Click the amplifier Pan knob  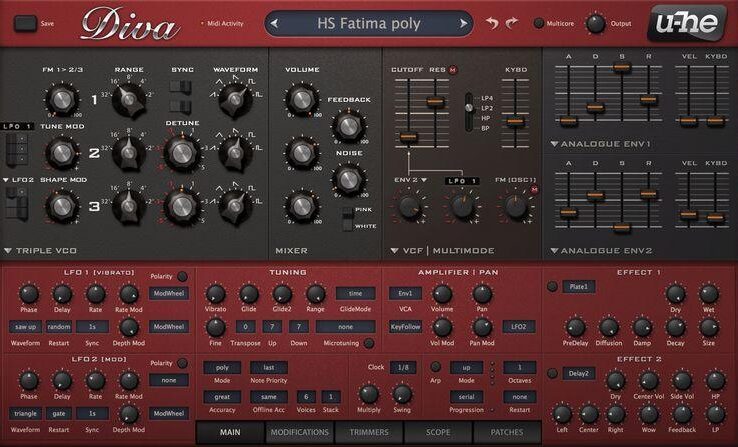482,294
